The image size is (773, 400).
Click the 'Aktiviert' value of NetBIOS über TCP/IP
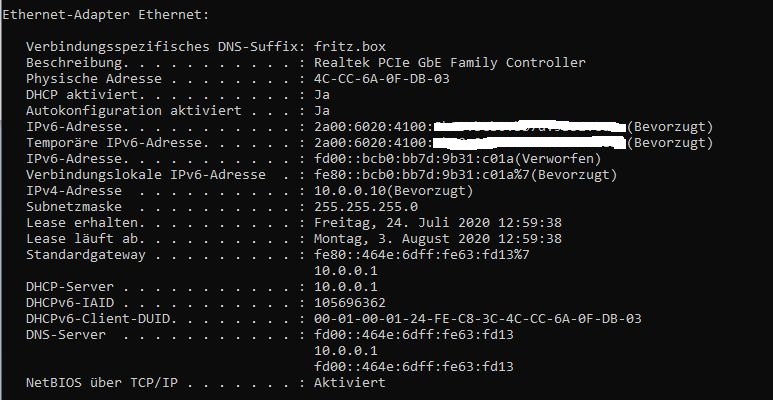click(350, 383)
